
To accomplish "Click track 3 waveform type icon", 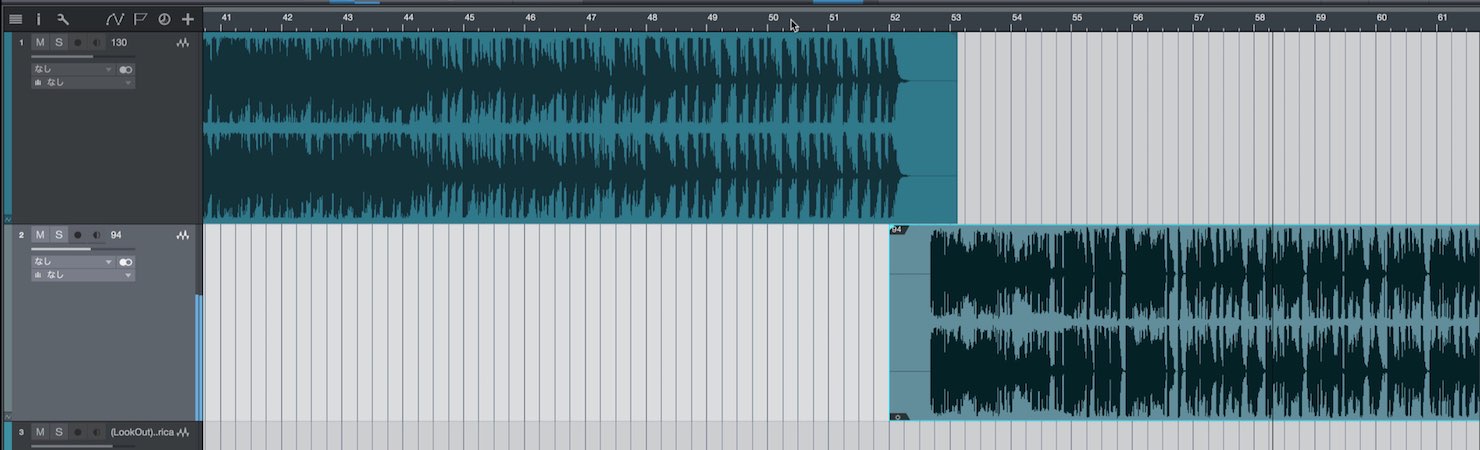I will coord(183,433).
